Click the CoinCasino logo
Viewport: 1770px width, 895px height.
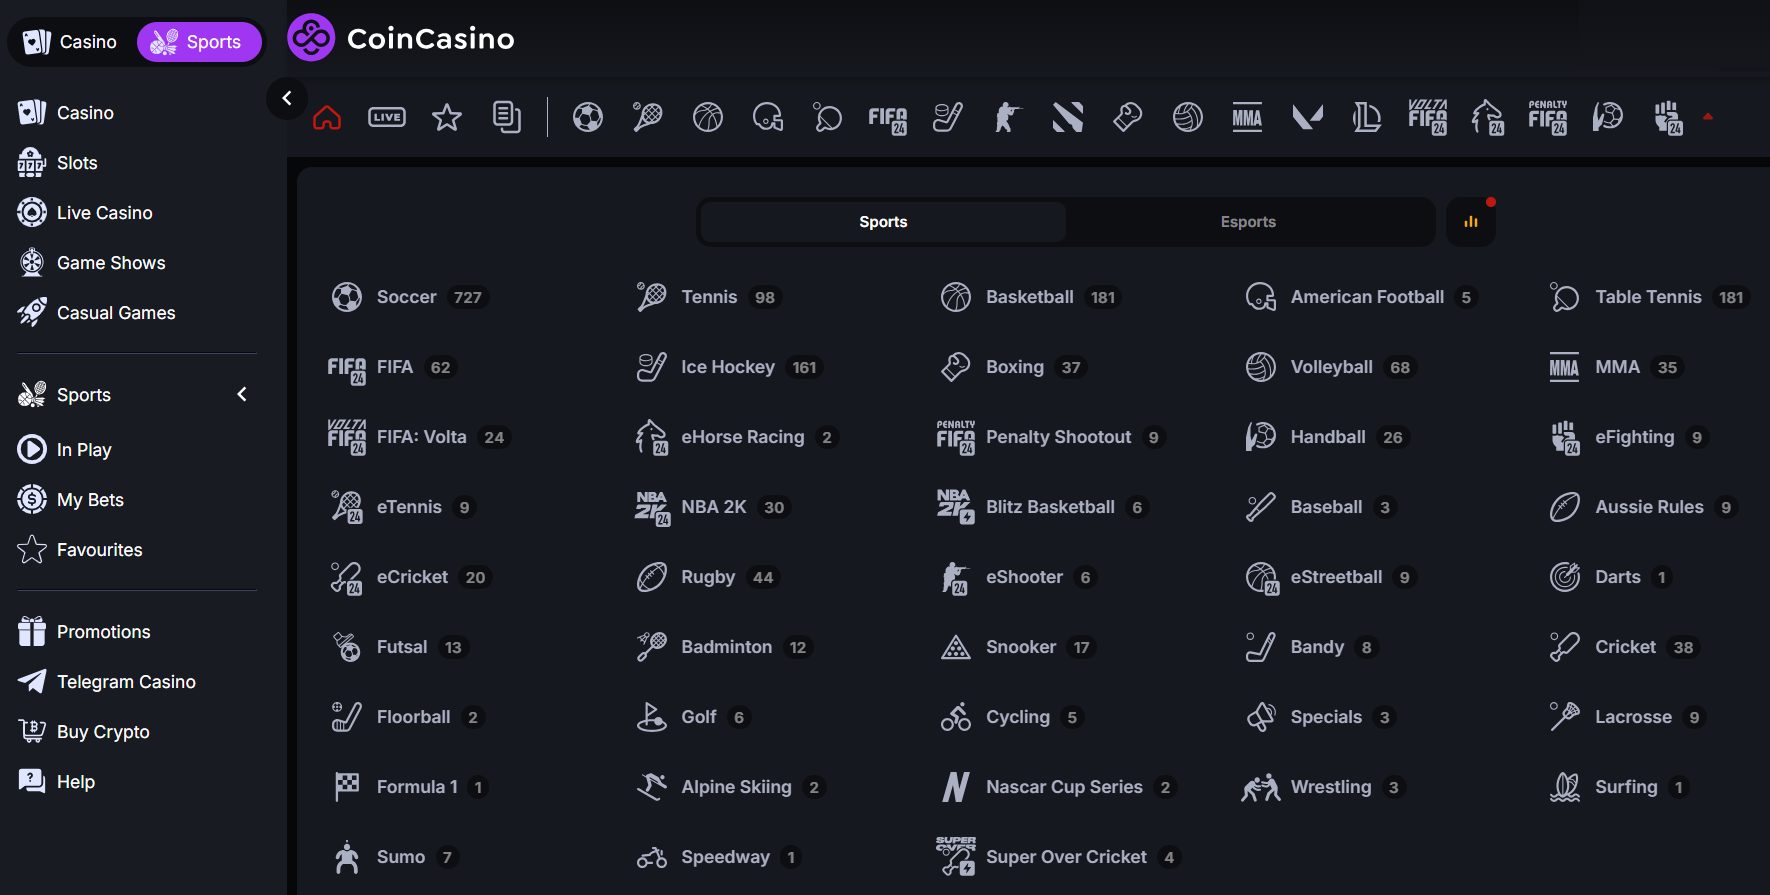point(401,38)
